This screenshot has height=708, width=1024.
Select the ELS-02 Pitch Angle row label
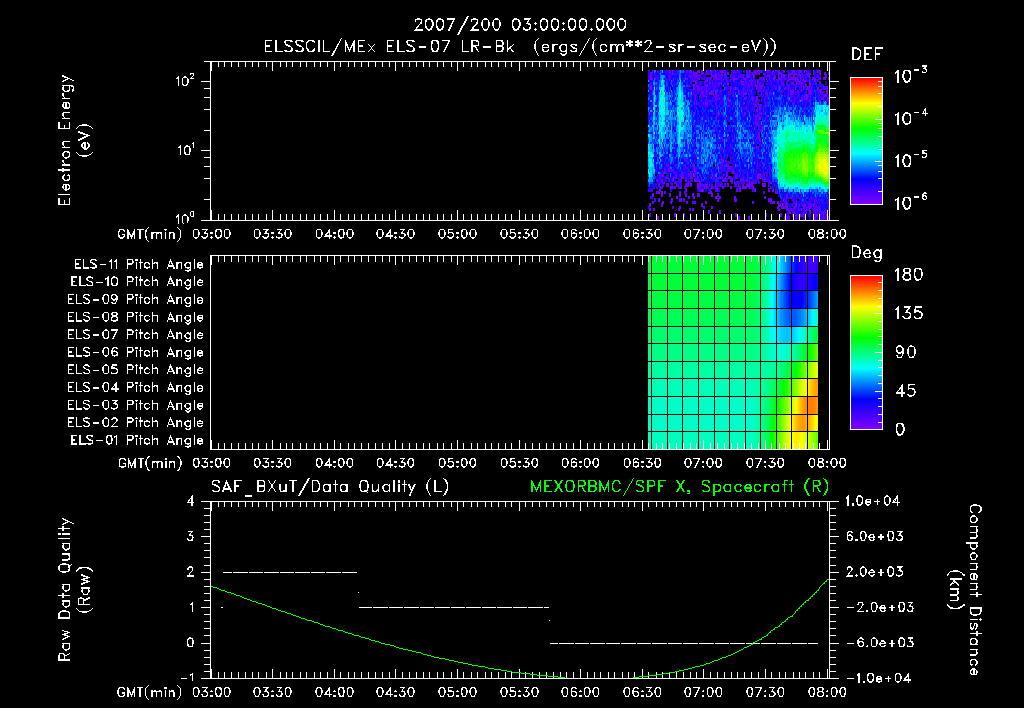[135, 423]
